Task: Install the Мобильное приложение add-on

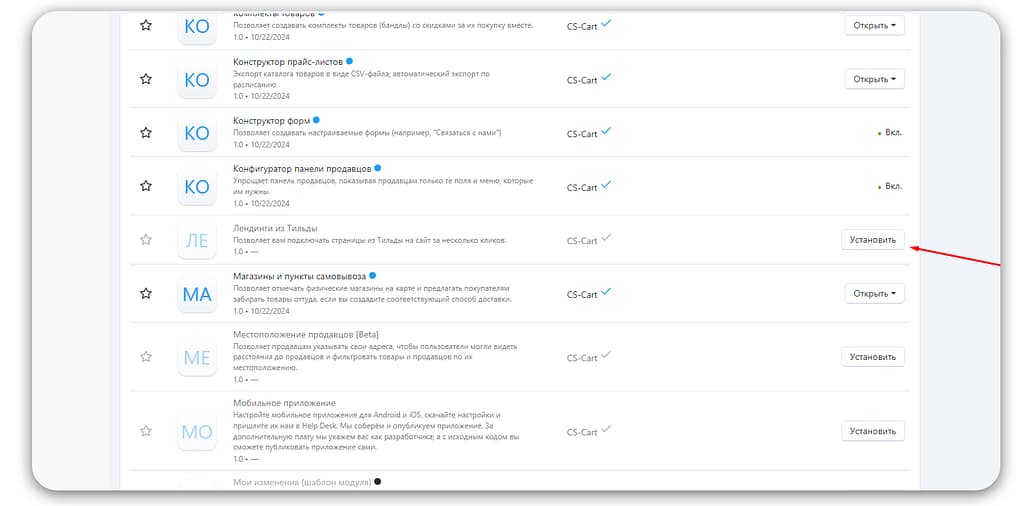Action: click(x=873, y=431)
